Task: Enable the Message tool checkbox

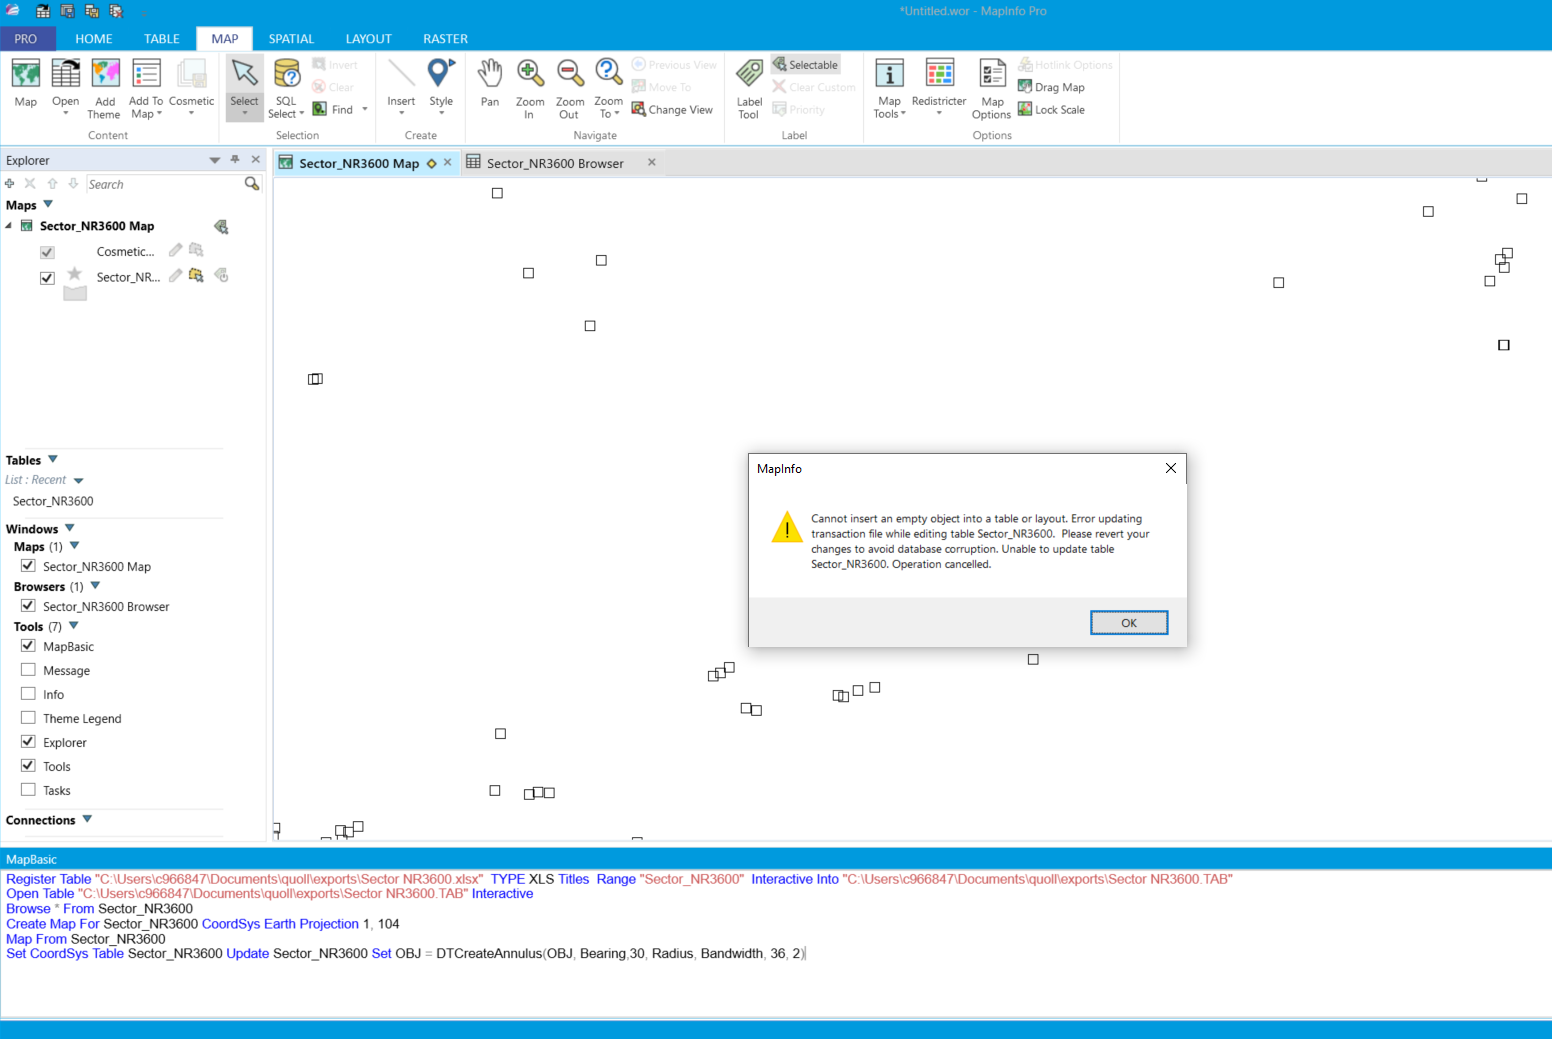Action: pos(28,670)
